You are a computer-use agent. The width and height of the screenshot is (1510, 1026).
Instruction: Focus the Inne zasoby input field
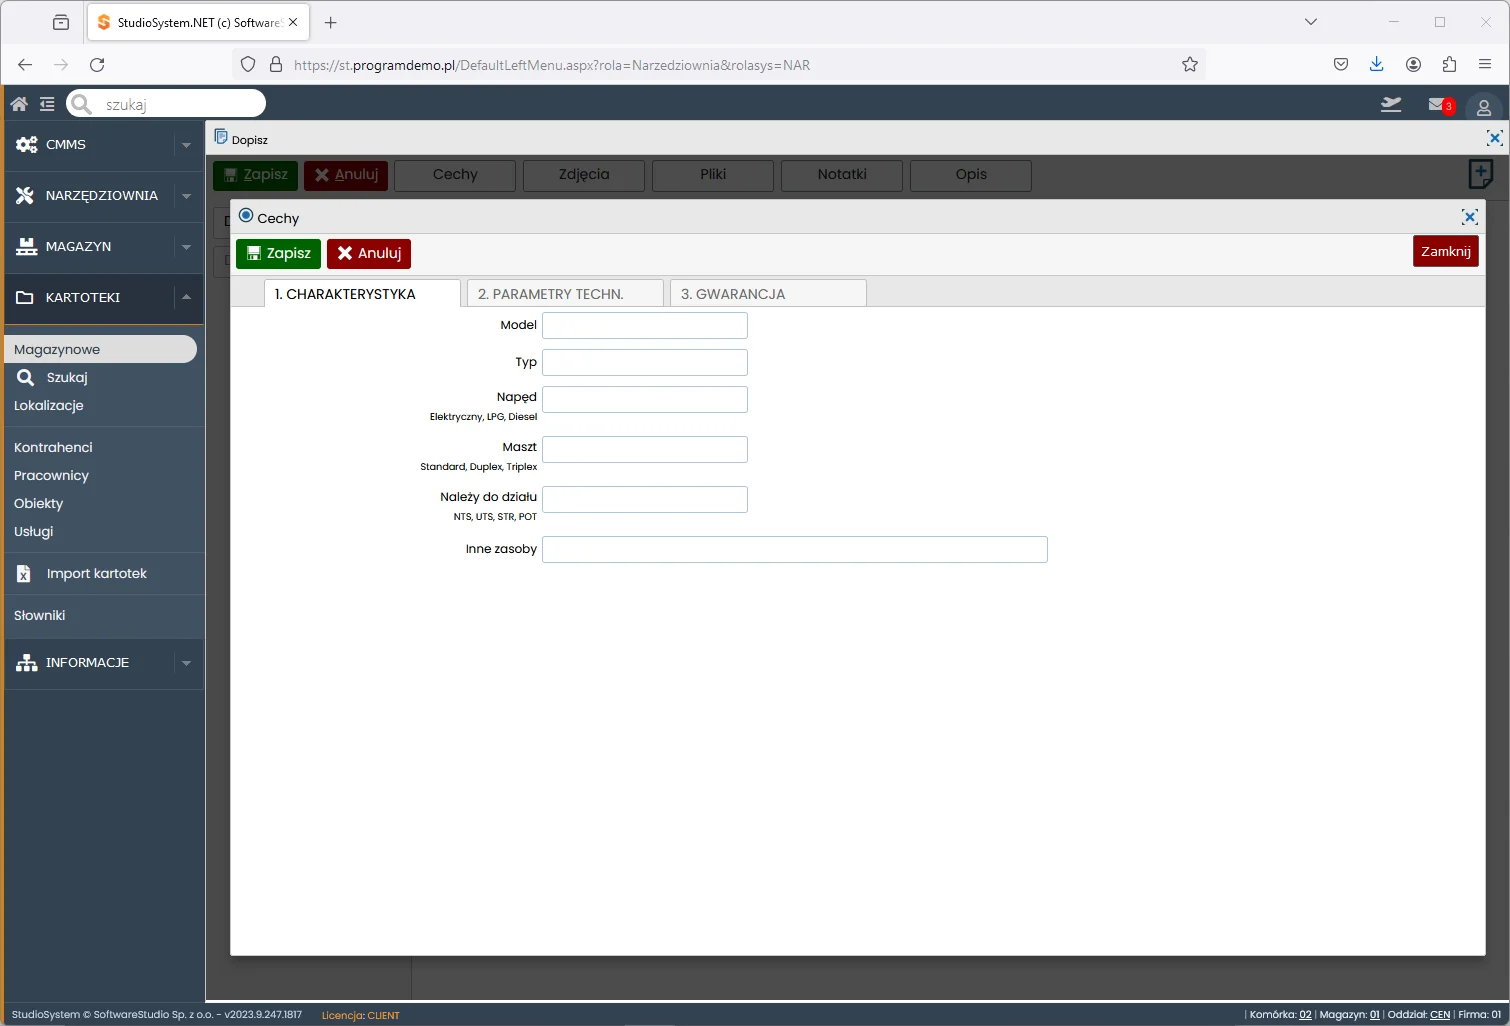coord(795,550)
